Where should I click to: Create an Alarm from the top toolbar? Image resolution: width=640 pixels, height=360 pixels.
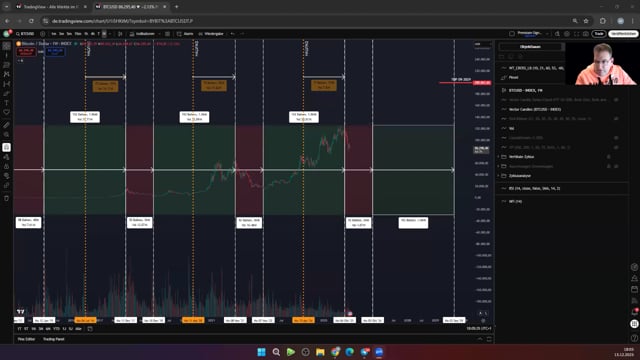tap(185, 34)
